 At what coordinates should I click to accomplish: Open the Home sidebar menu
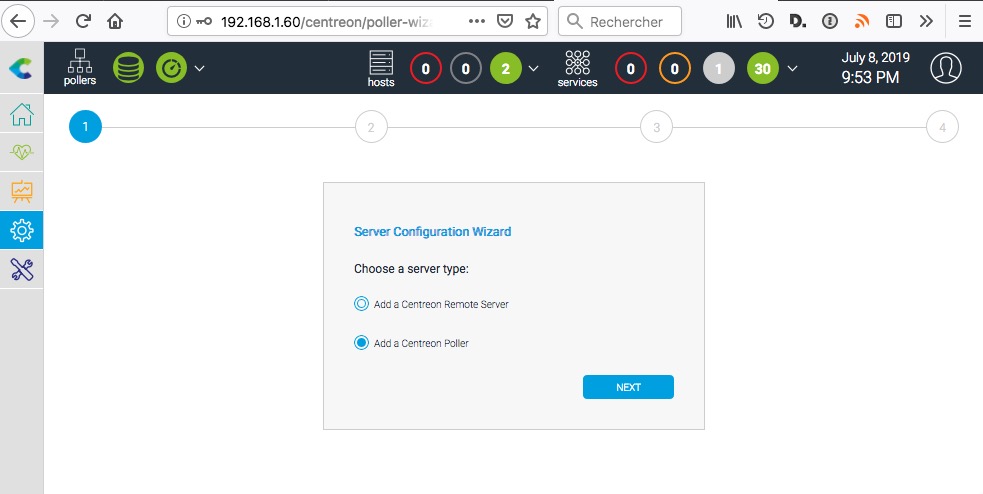tap(21, 115)
